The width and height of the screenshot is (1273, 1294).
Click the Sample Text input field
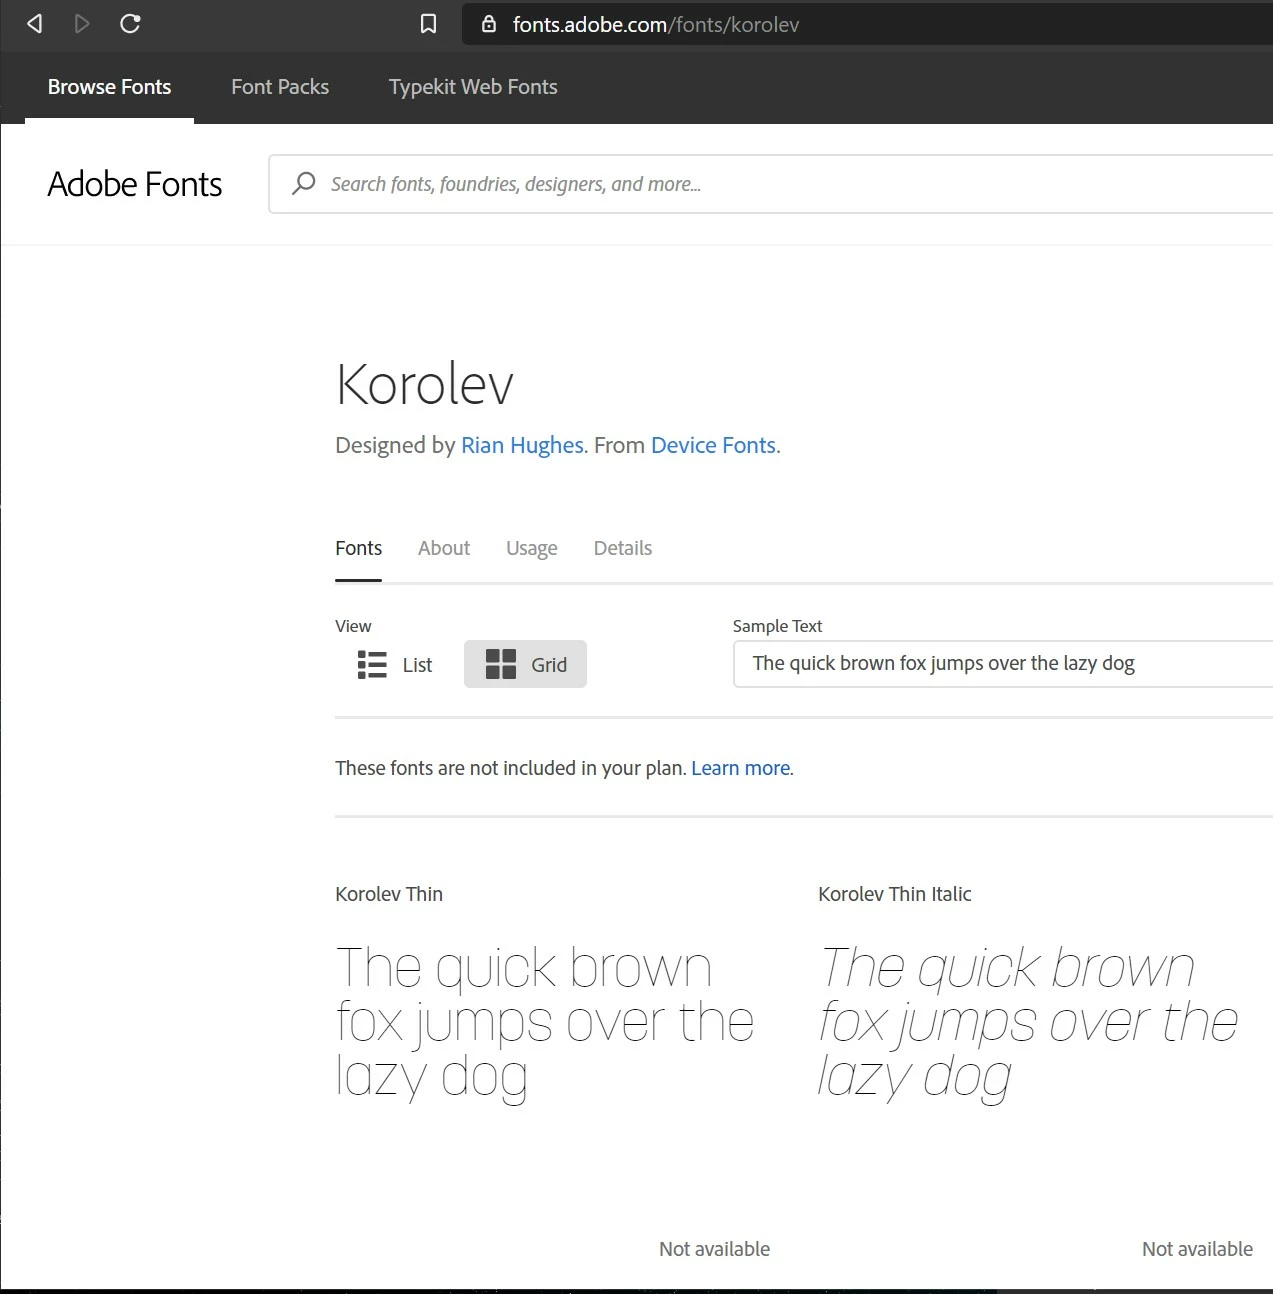coord(1003,664)
